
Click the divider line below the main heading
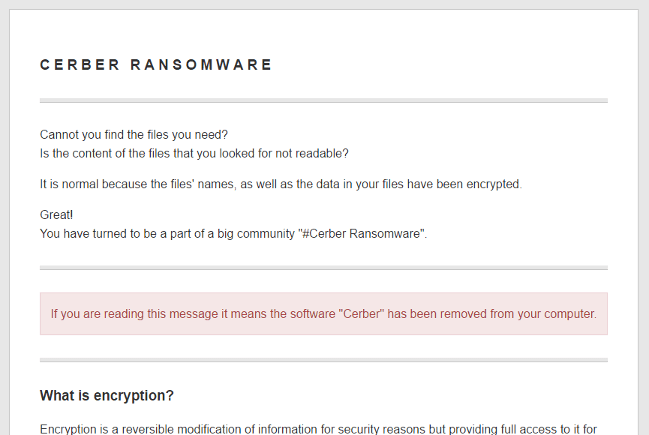(323, 101)
